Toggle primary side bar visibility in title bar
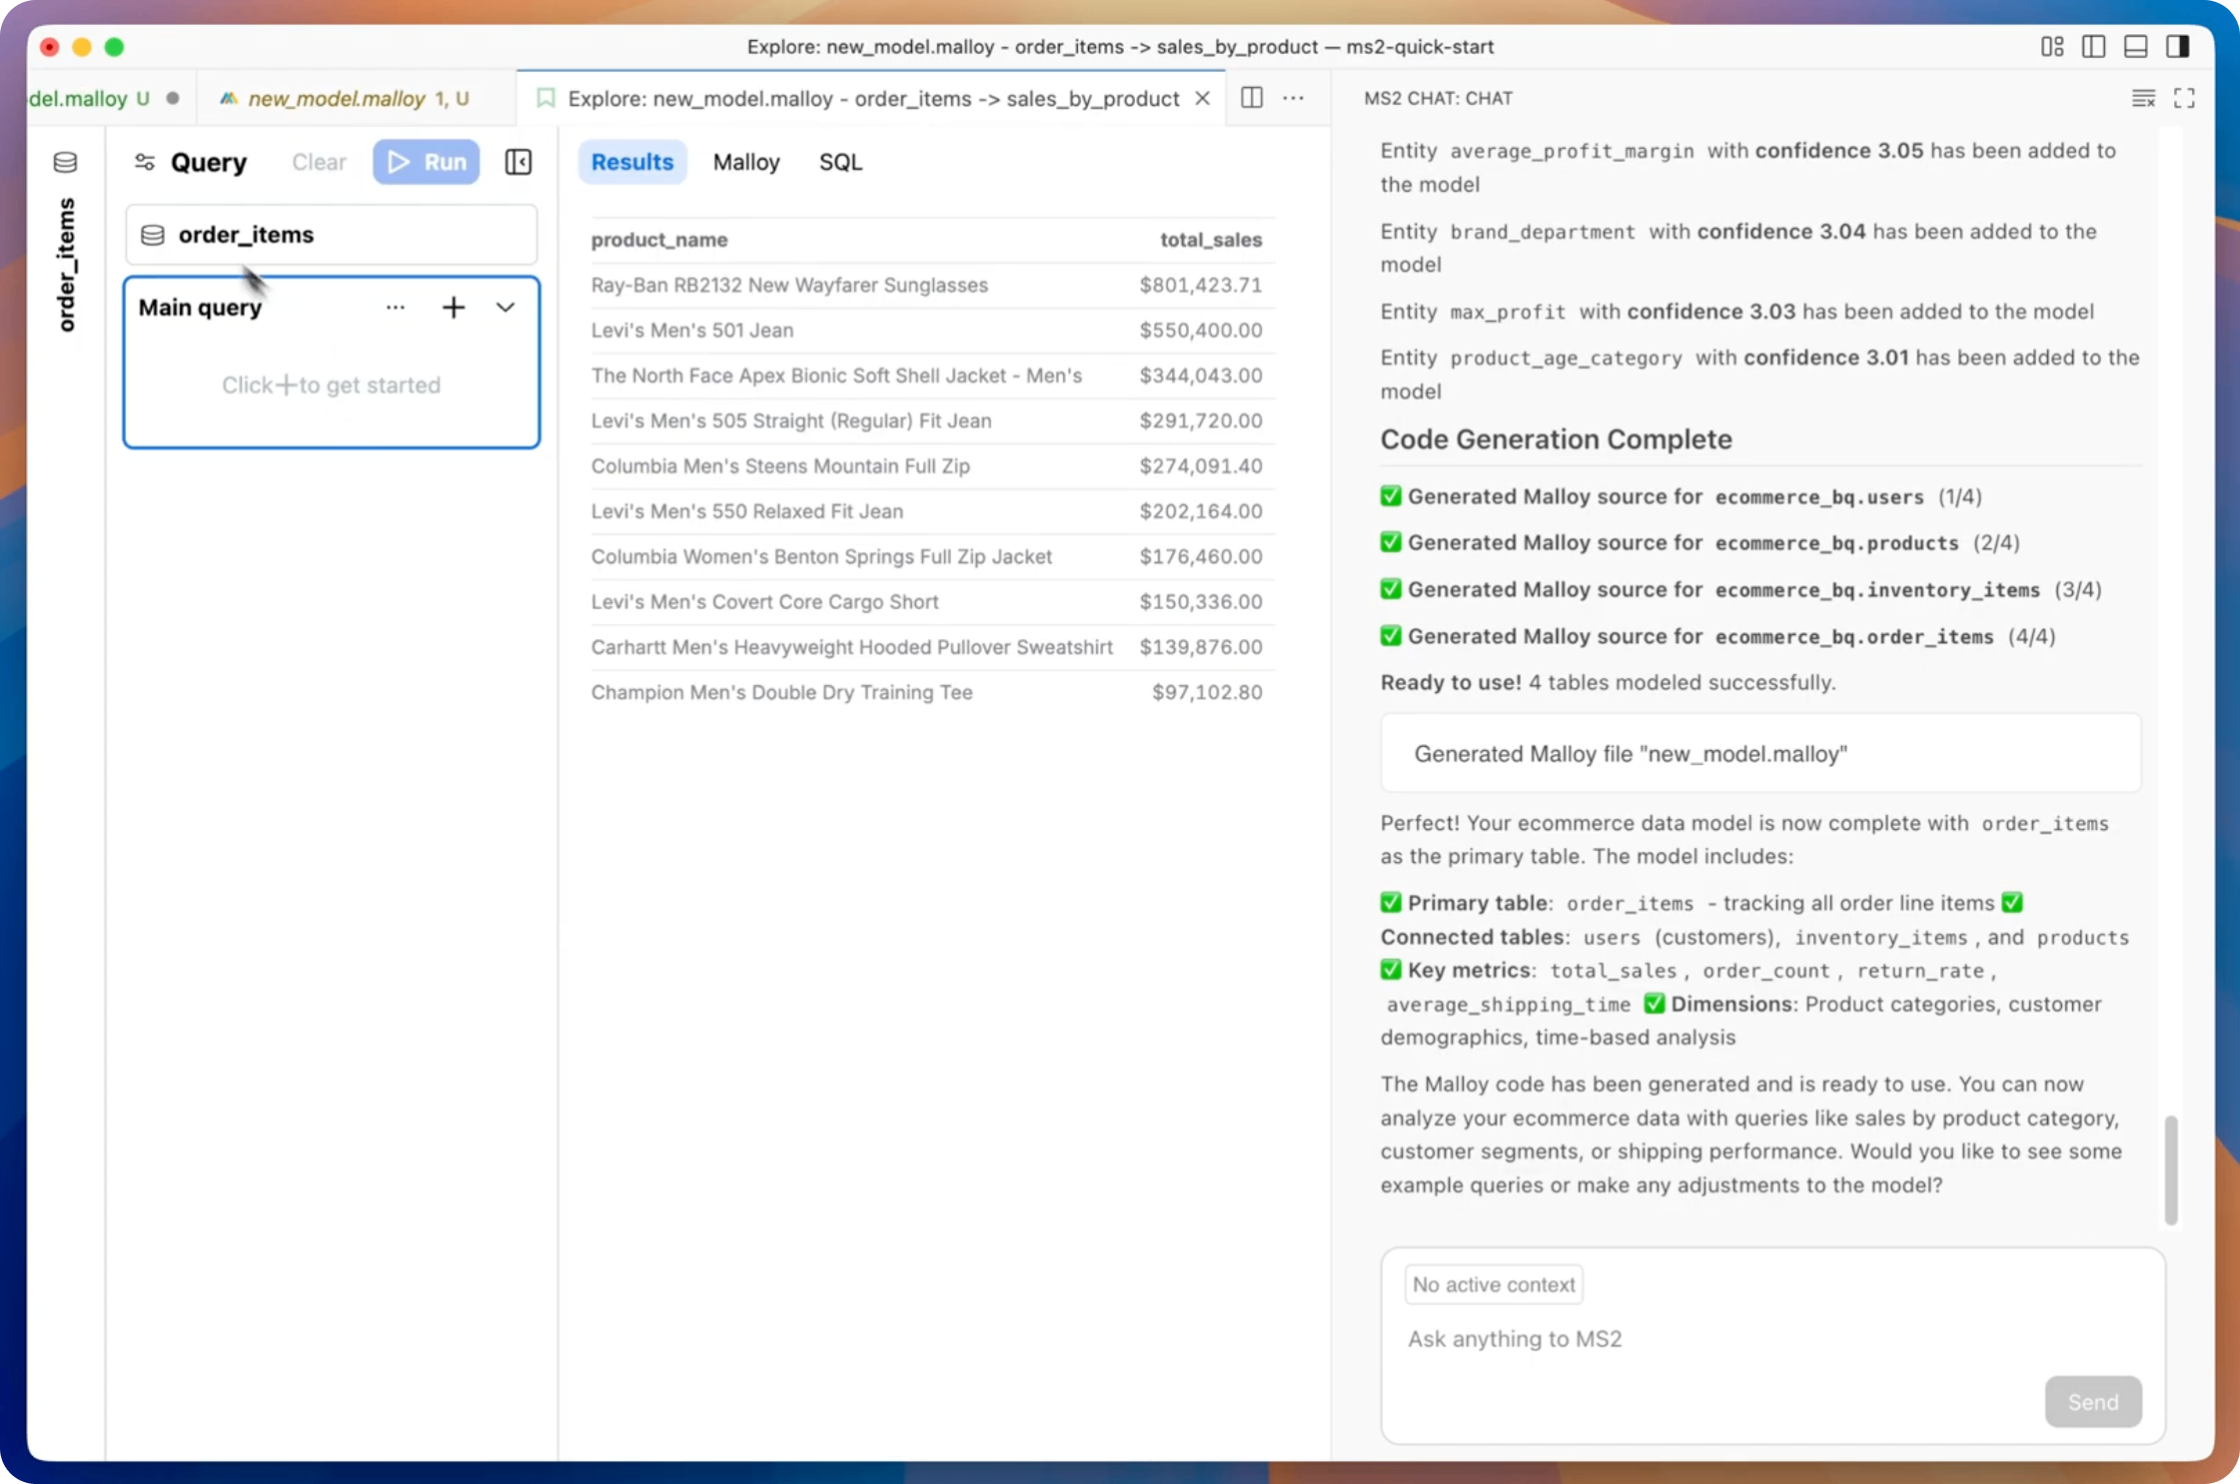Viewport: 2240px width, 1484px height. (x=2093, y=47)
